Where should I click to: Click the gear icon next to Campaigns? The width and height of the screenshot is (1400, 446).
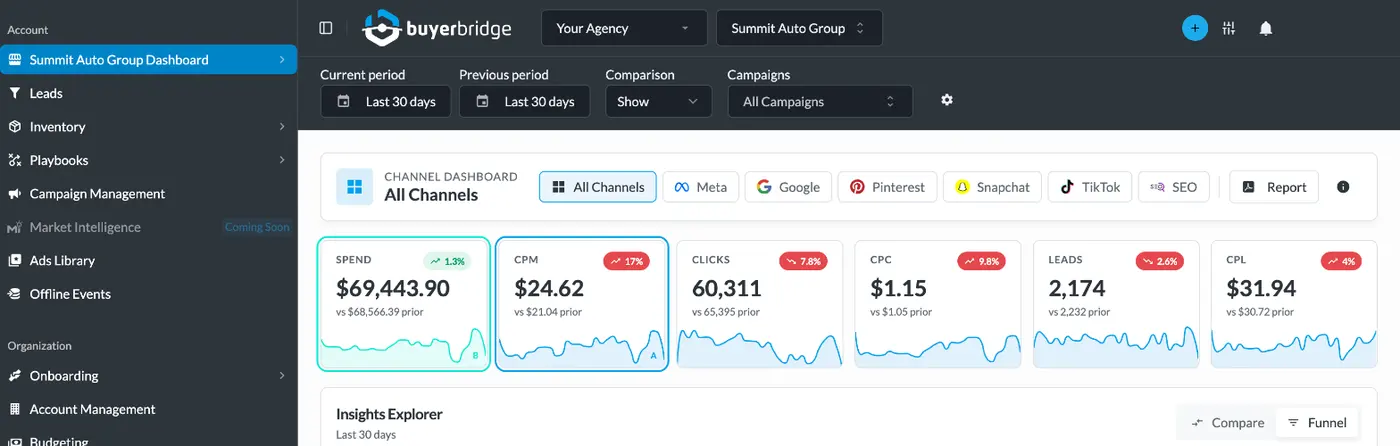(x=947, y=100)
